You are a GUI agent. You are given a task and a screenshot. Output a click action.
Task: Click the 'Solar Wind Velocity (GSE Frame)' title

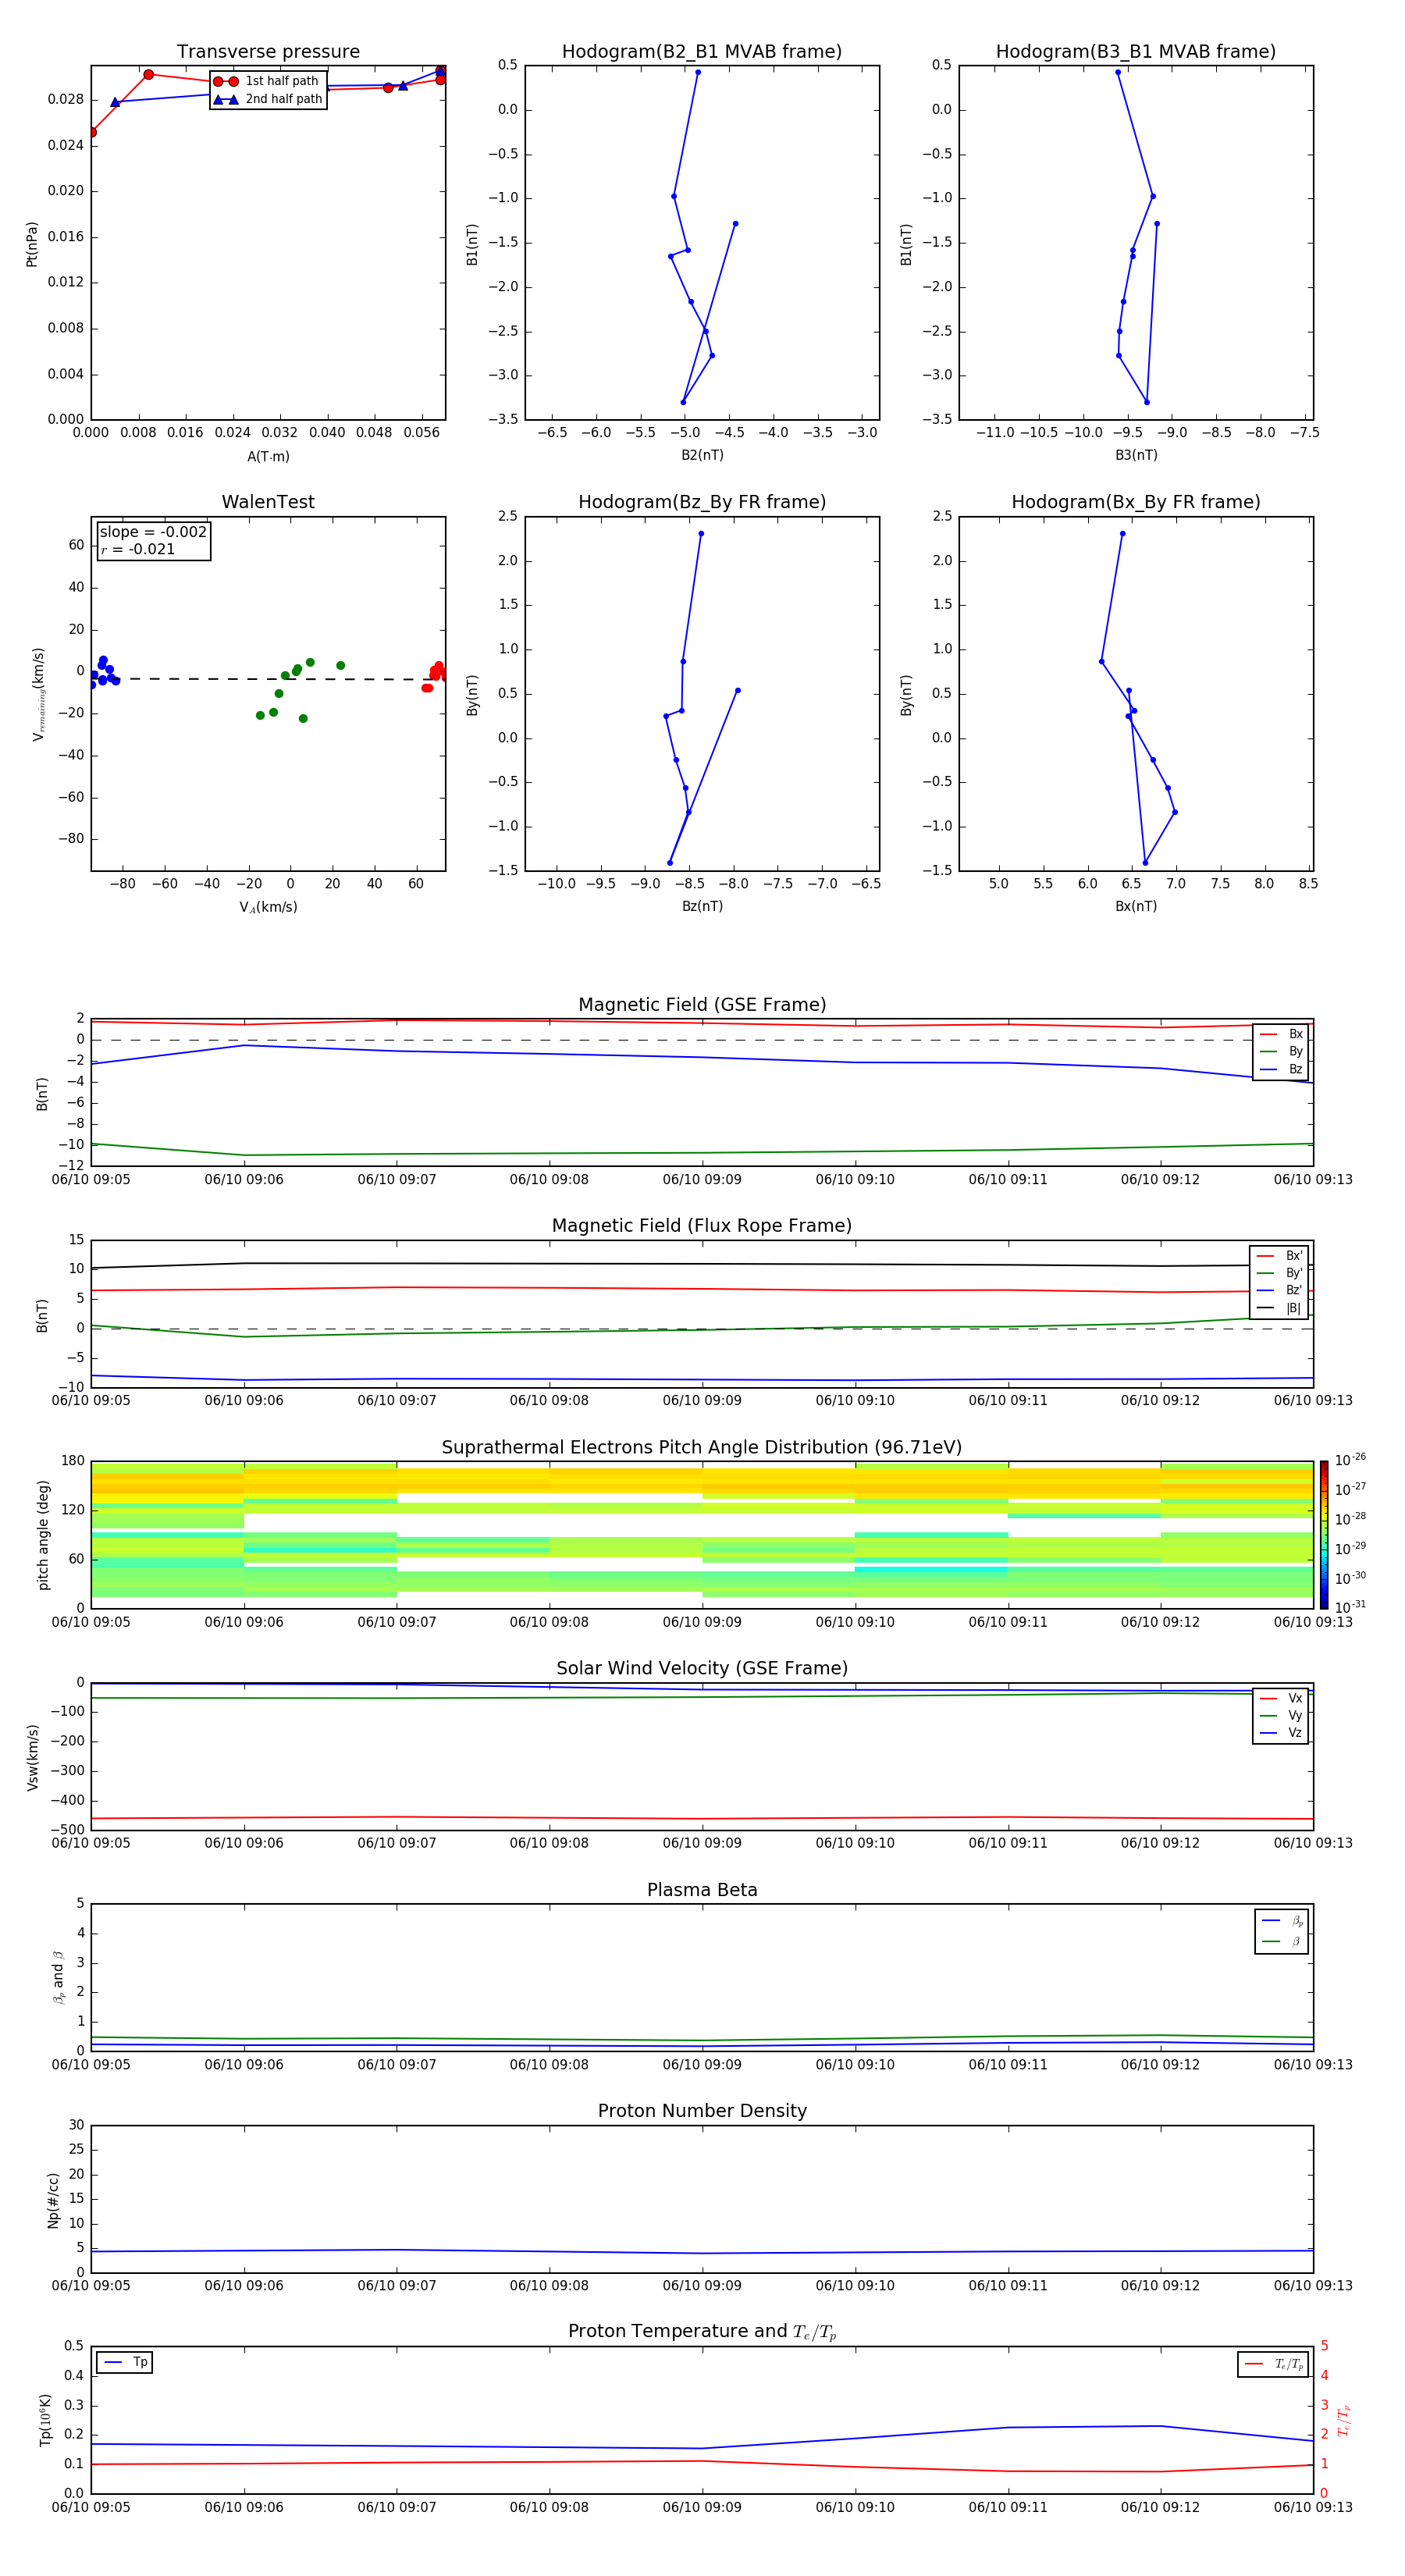click(x=702, y=1668)
